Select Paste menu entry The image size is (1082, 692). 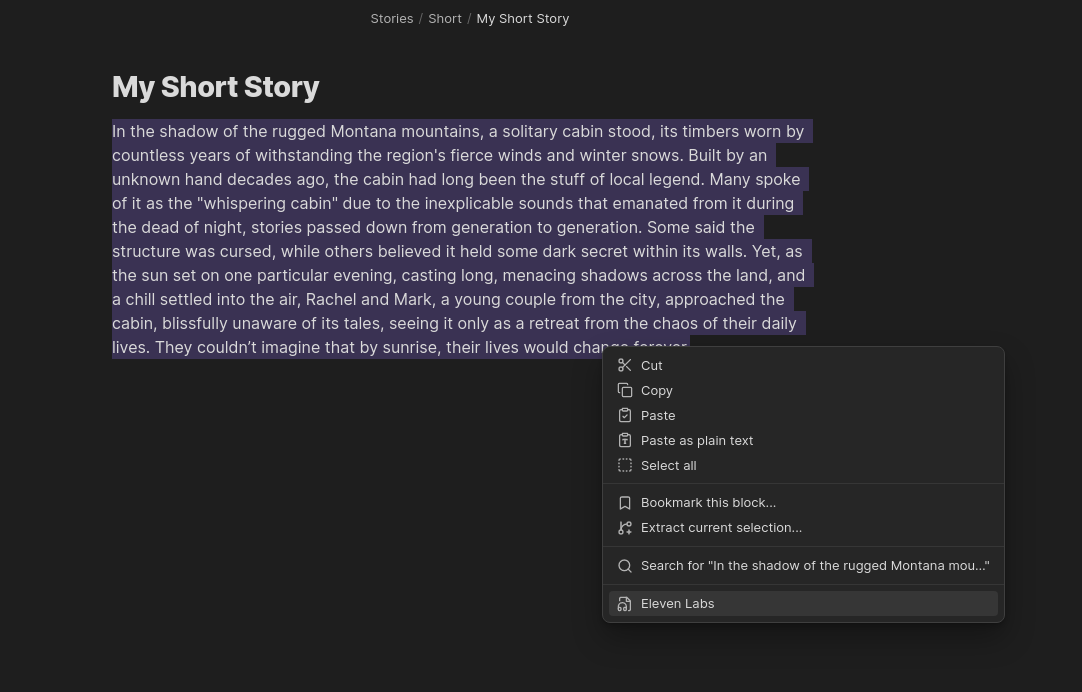[x=803, y=415]
